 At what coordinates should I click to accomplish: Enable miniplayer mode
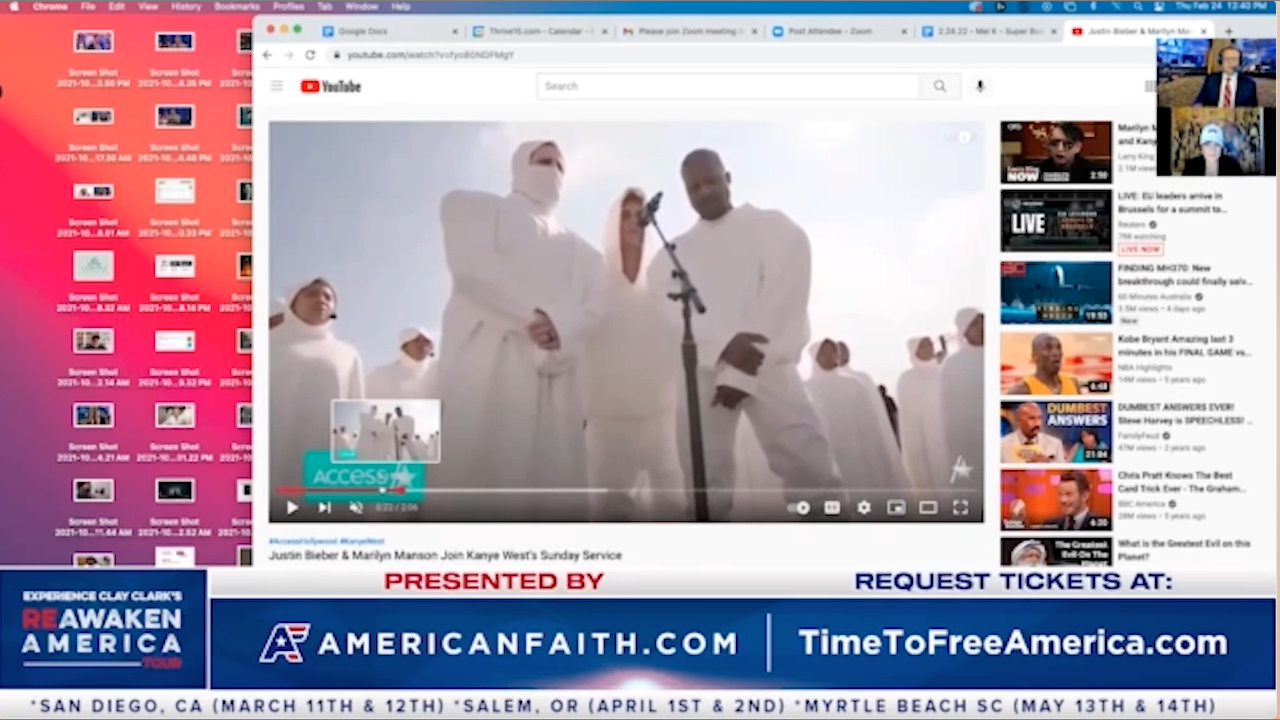(x=896, y=508)
